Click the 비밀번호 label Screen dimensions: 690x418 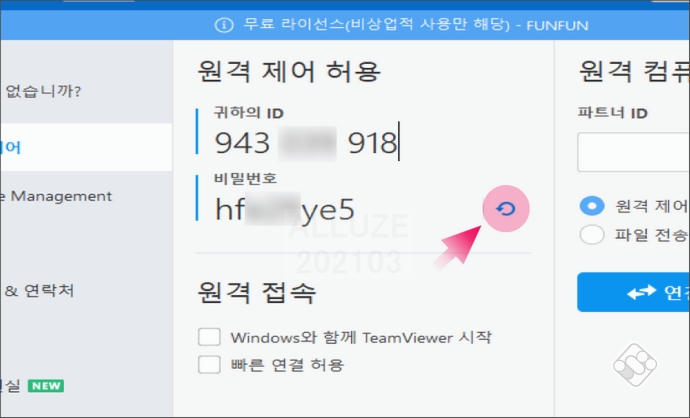coord(246,178)
